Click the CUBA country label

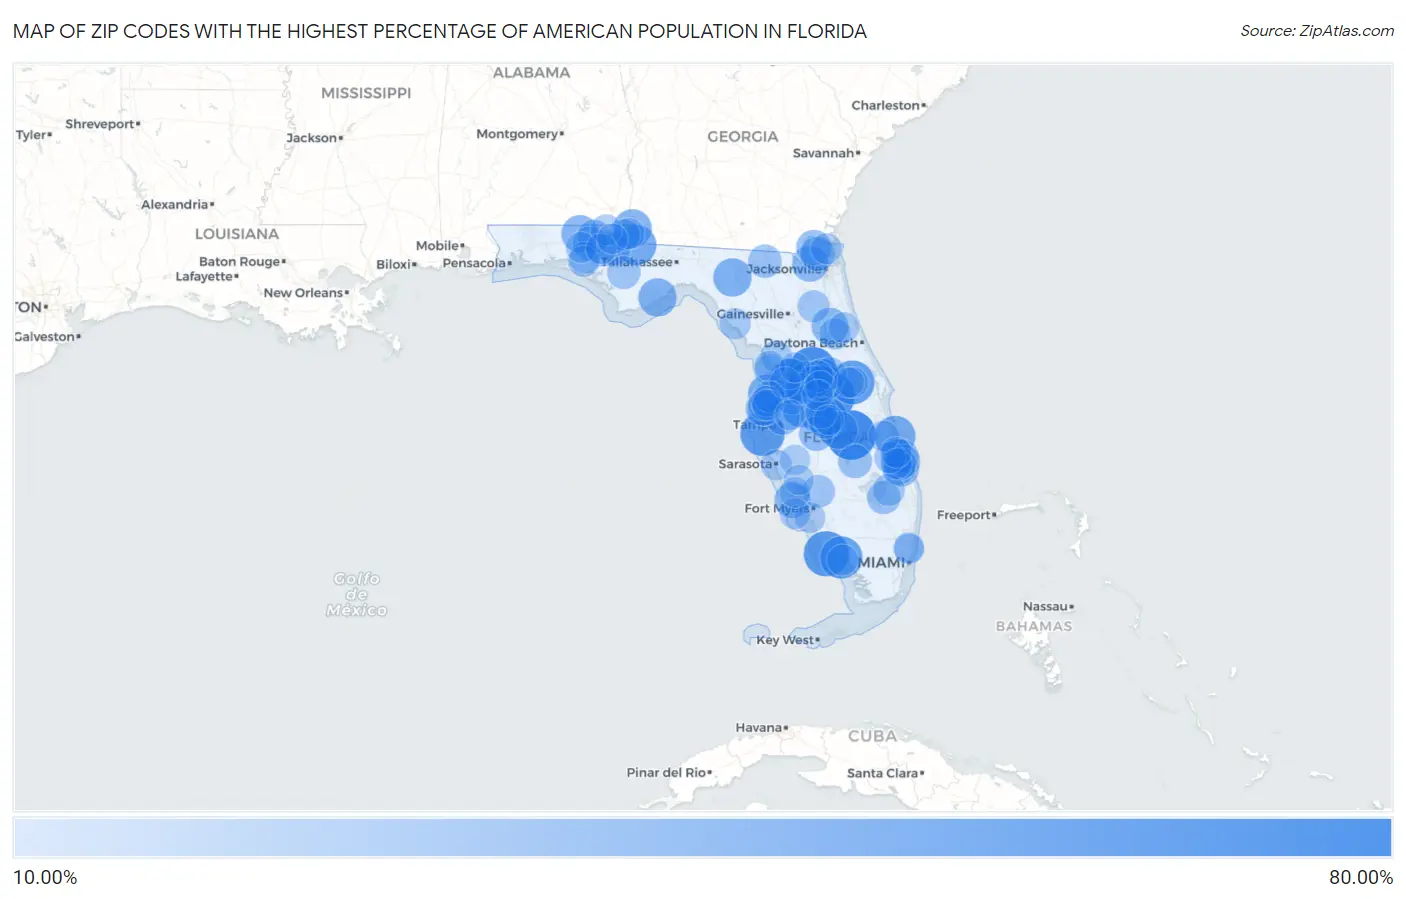coord(872,736)
